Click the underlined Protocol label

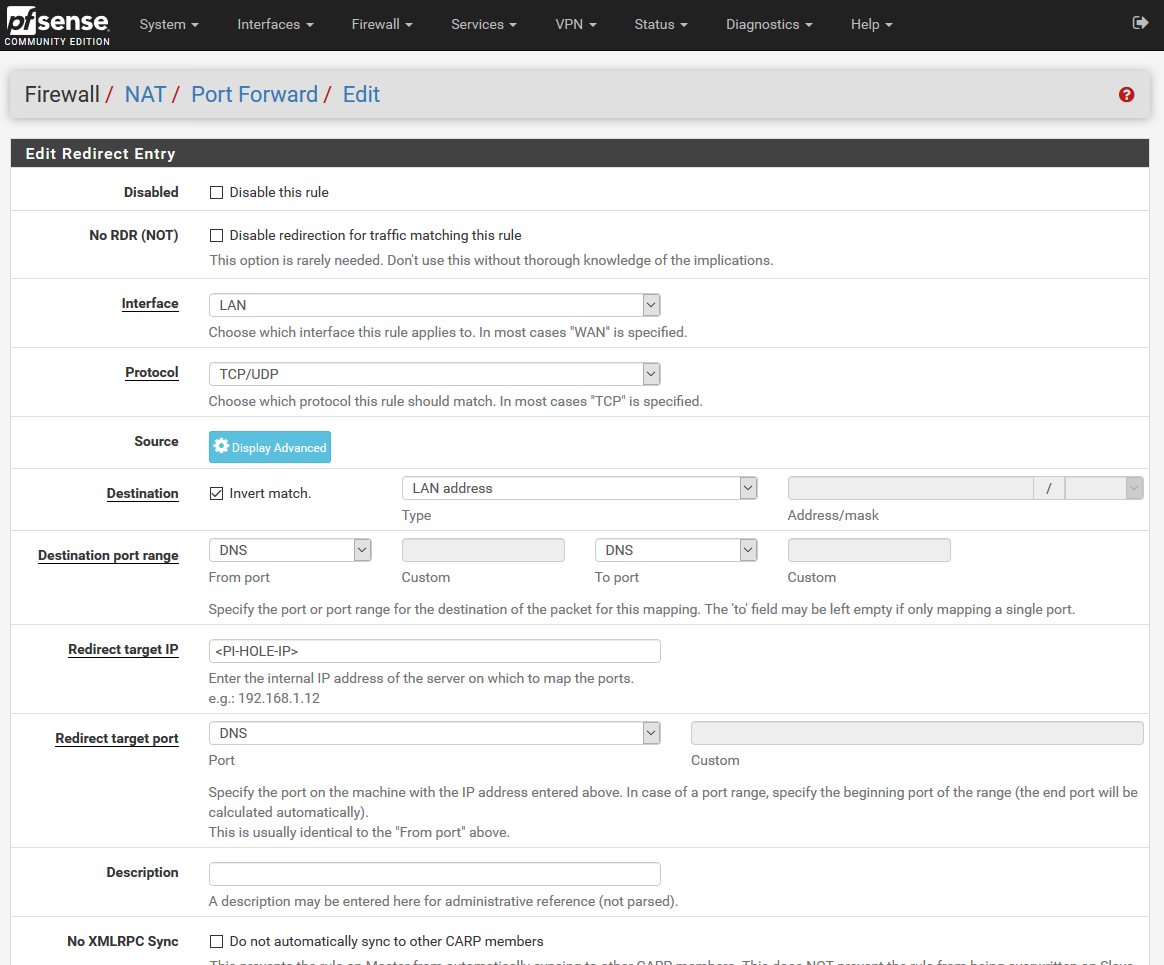pyautogui.click(x=151, y=373)
